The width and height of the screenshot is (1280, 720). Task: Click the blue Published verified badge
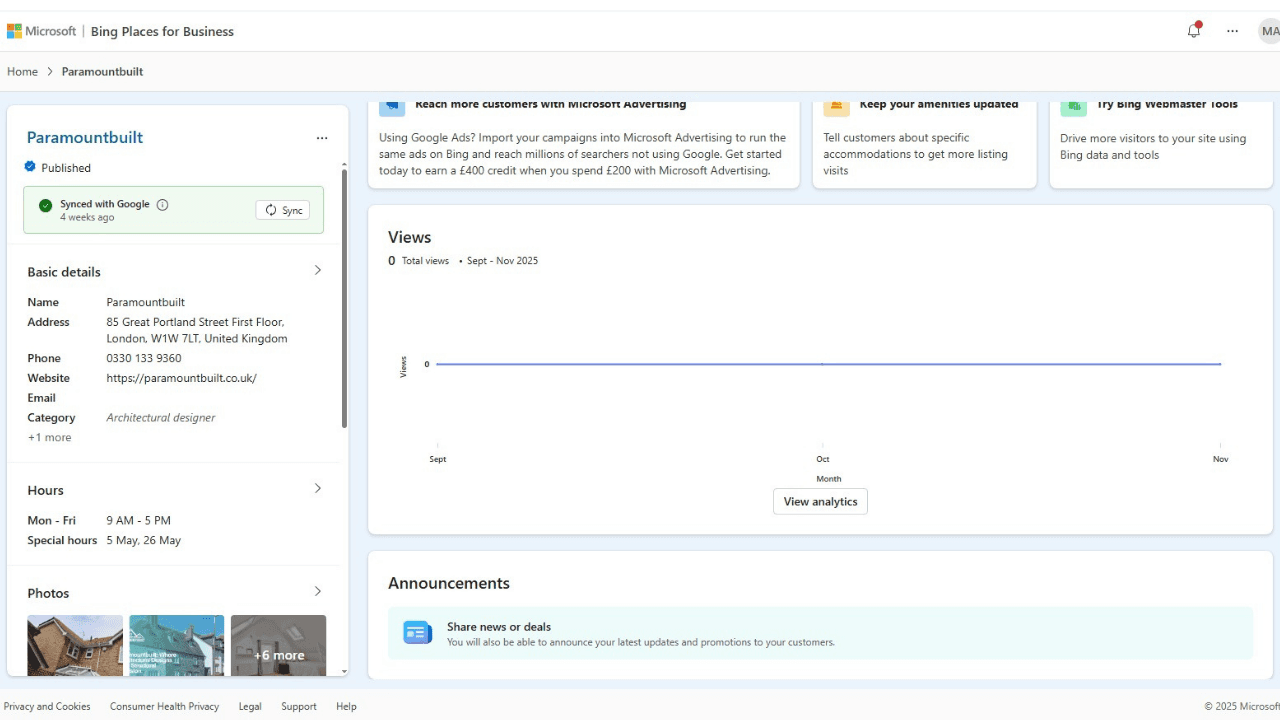coord(30,167)
